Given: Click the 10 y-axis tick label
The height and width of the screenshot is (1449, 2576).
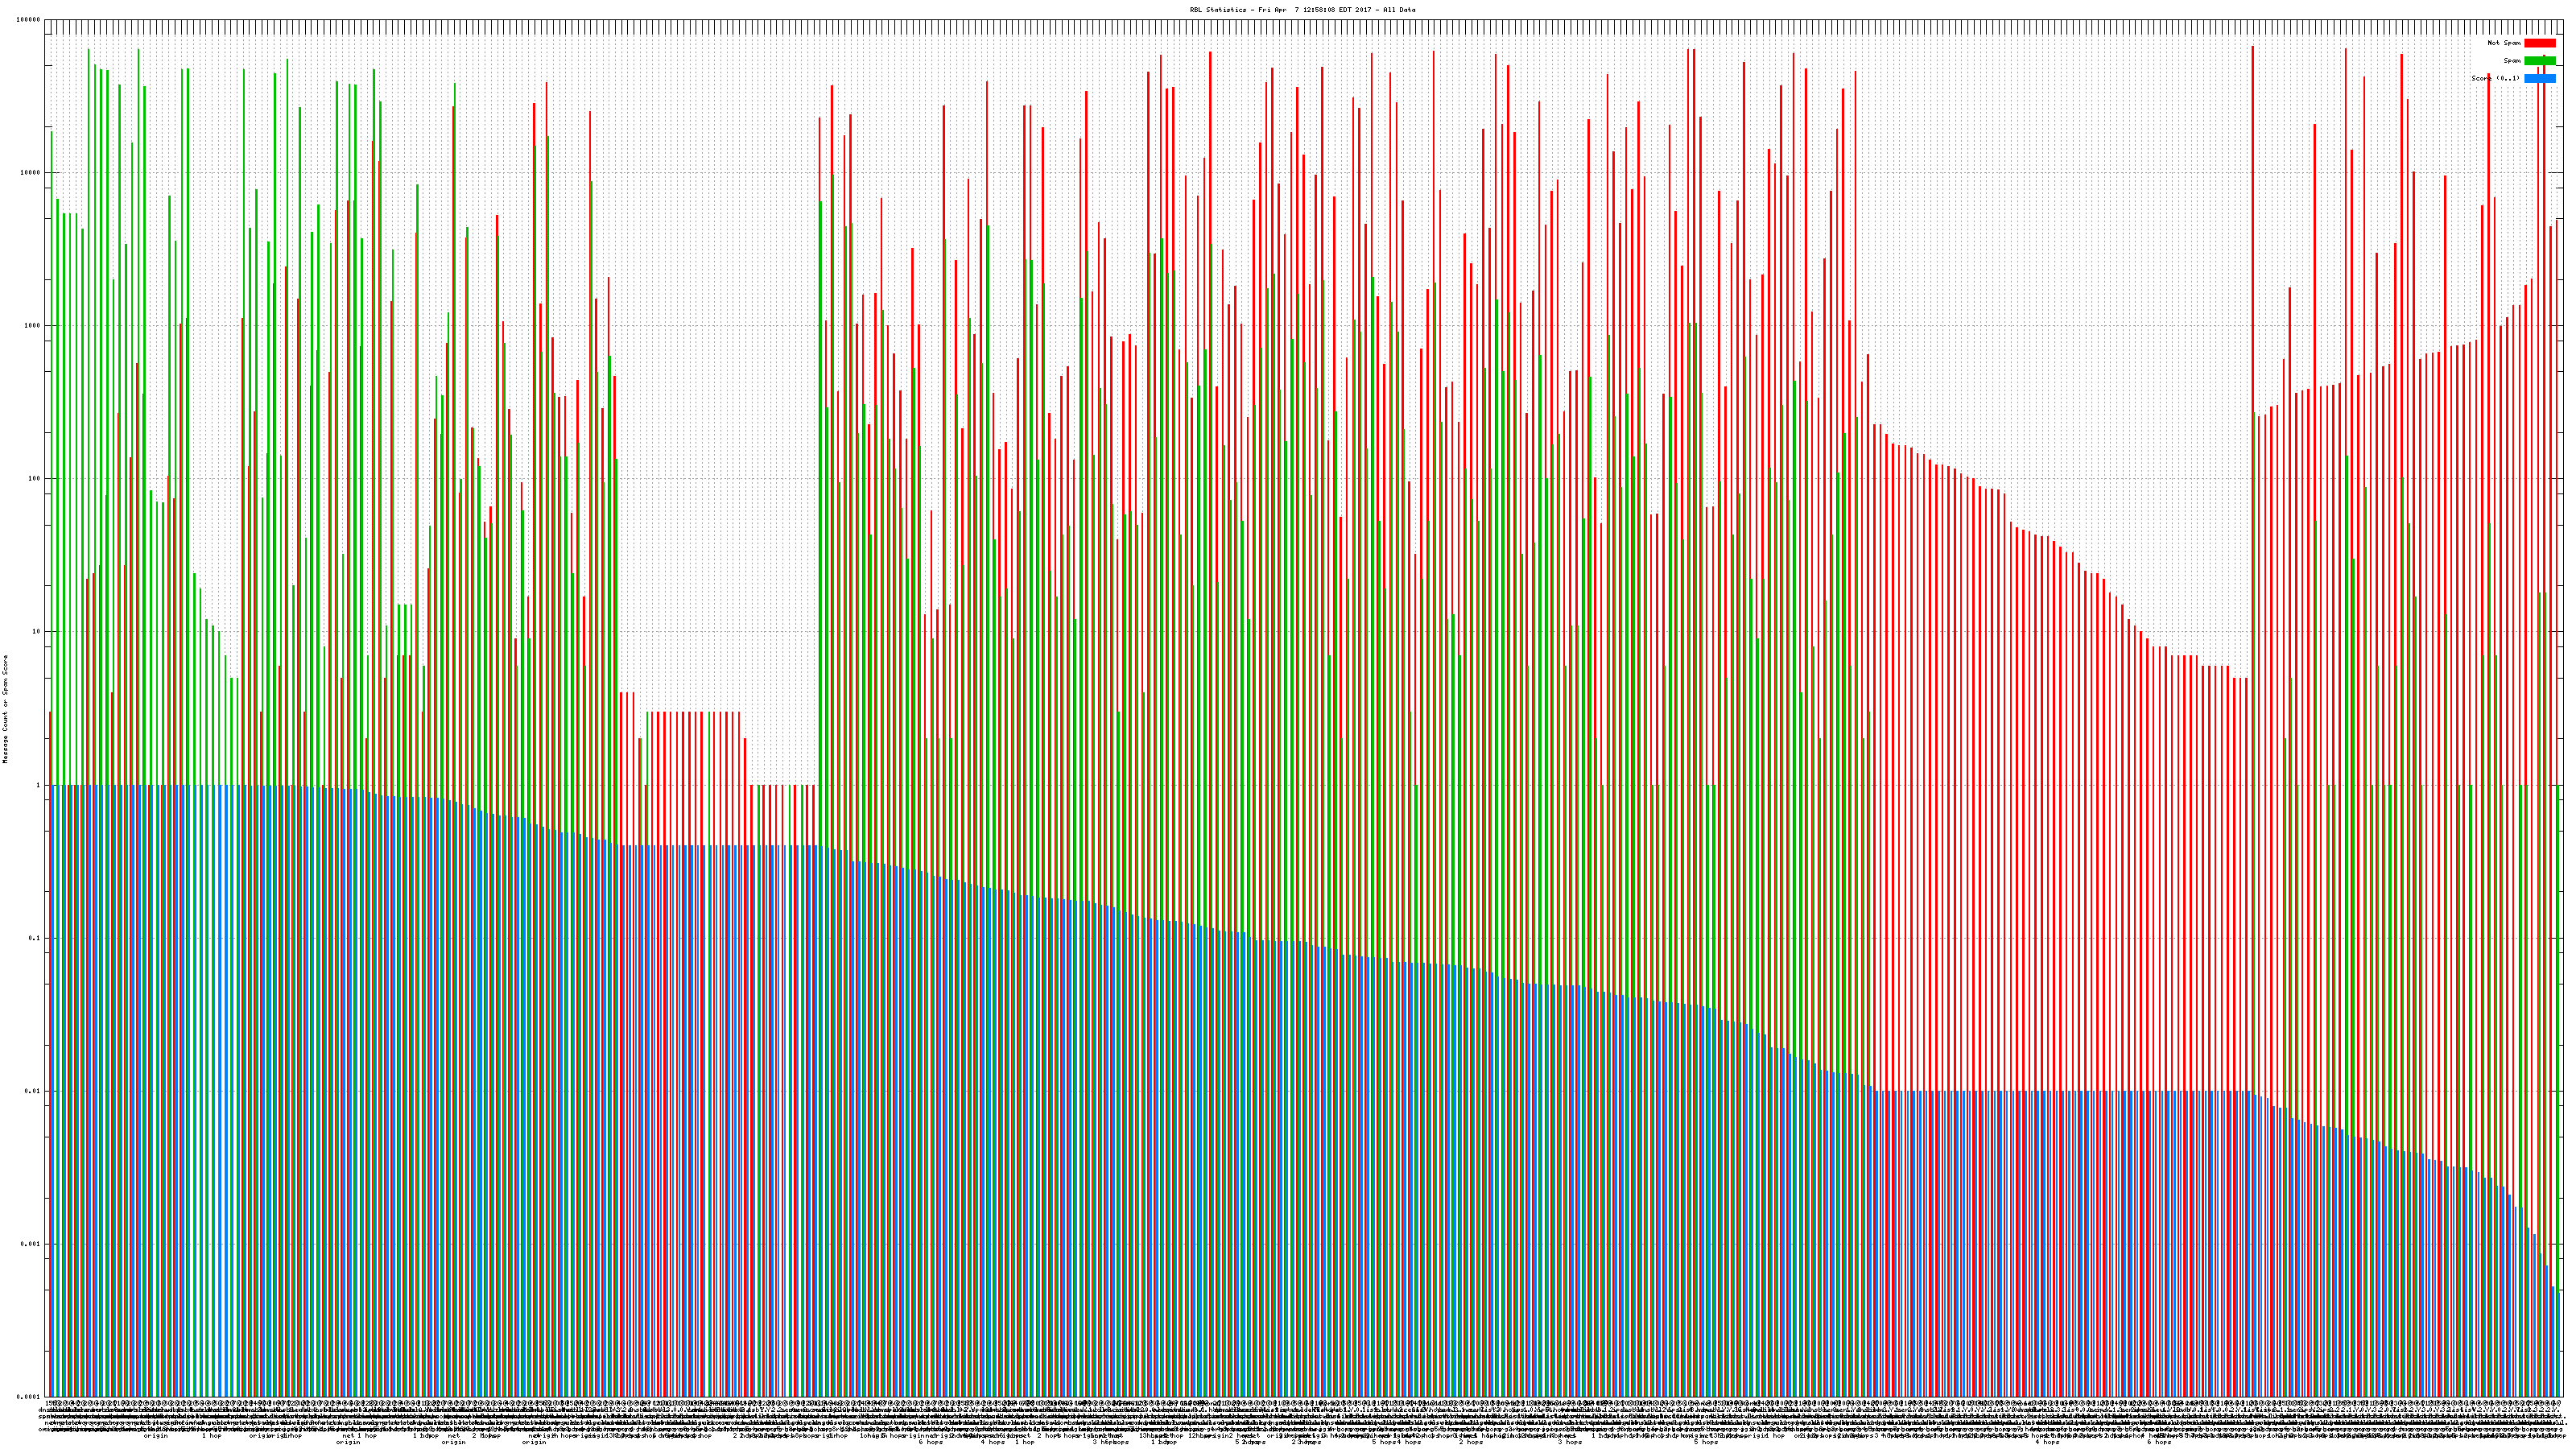Looking at the screenshot, I should [37, 632].
